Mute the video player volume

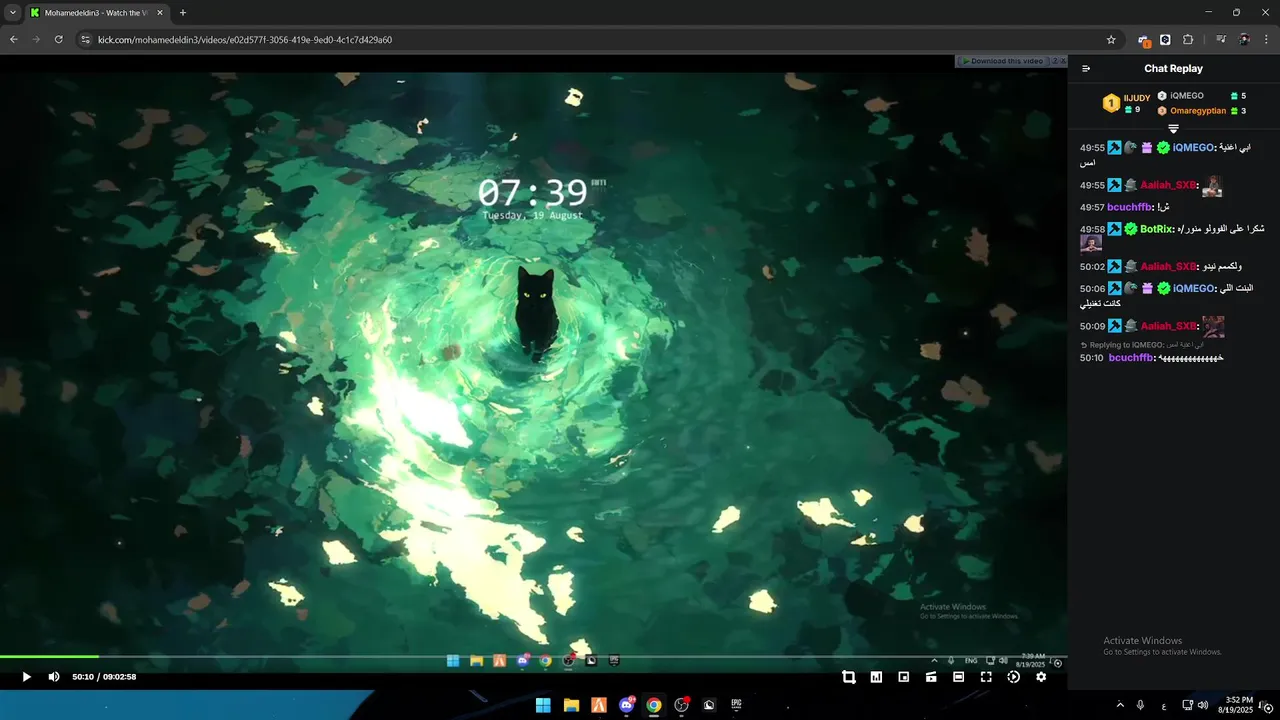[x=54, y=677]
